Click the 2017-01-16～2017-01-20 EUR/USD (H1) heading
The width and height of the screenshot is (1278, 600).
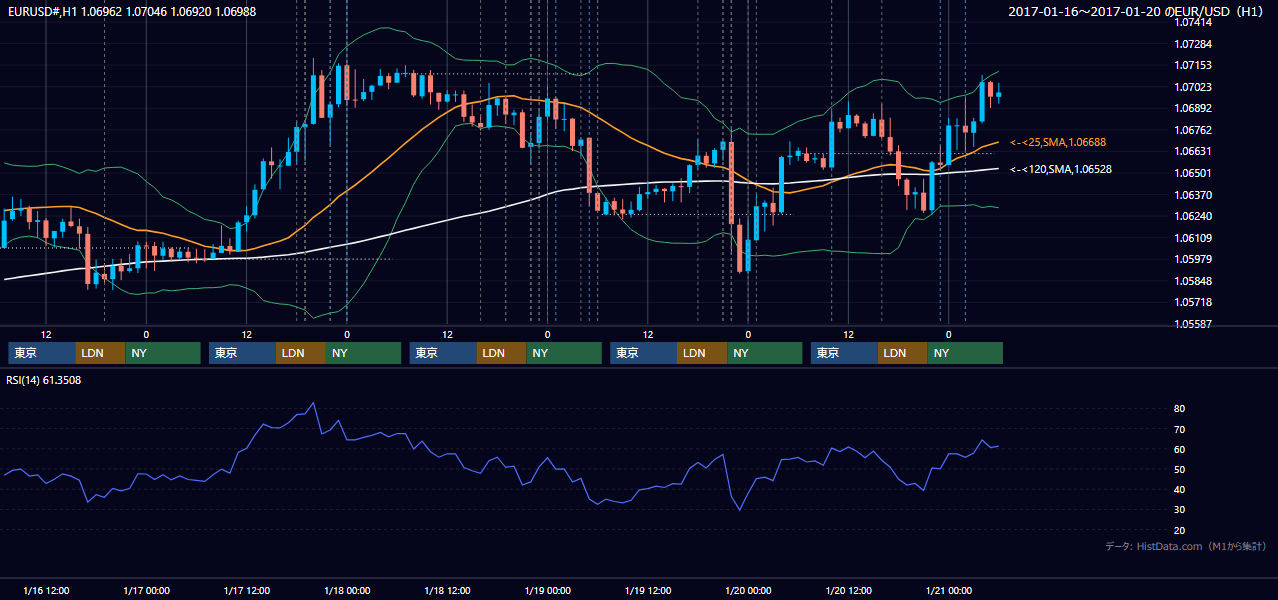pos(1137,12)
